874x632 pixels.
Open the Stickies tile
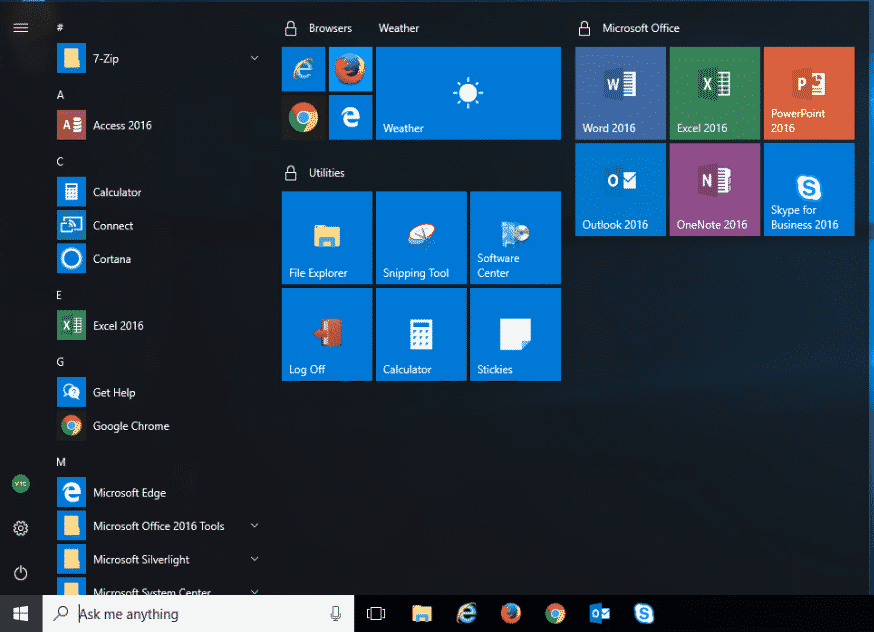[x=516, y=334]
